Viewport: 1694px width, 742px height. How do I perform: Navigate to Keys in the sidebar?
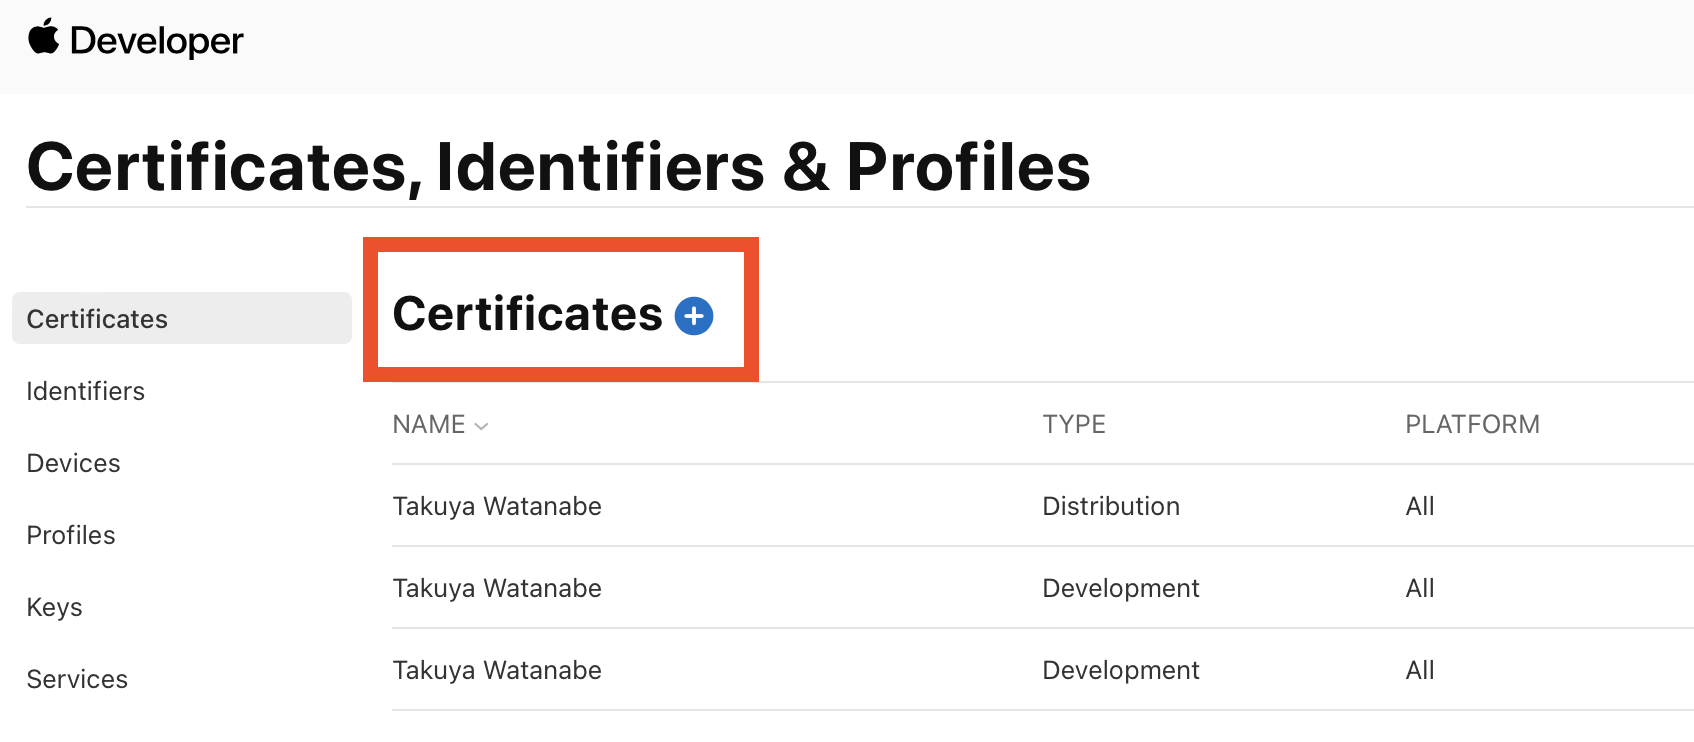[54, 607]
